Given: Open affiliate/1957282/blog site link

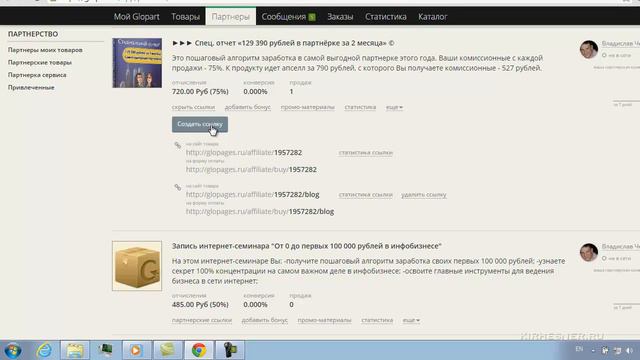Looking at the screenshot, I should click(253, 195).
